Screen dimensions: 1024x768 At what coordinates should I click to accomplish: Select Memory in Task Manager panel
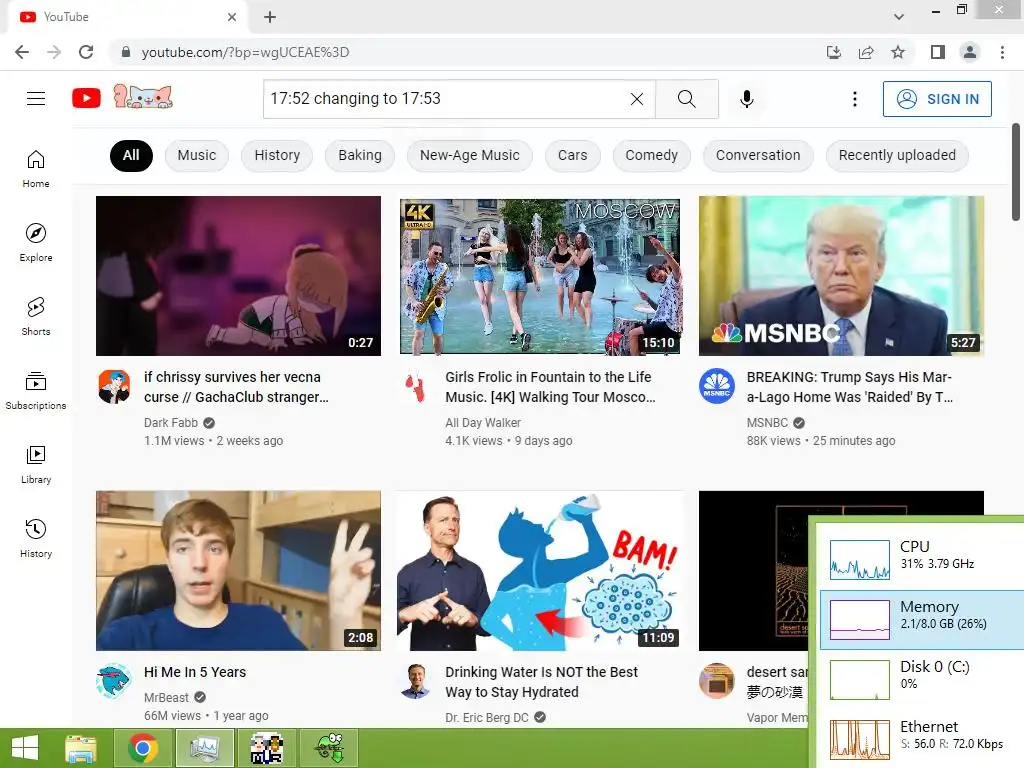tap(922, 619)
